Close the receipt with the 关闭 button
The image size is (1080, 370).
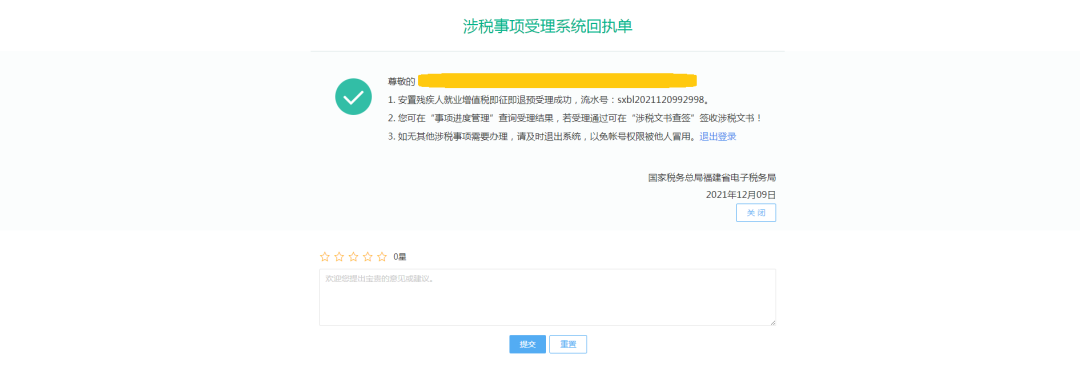coord(756,213)
